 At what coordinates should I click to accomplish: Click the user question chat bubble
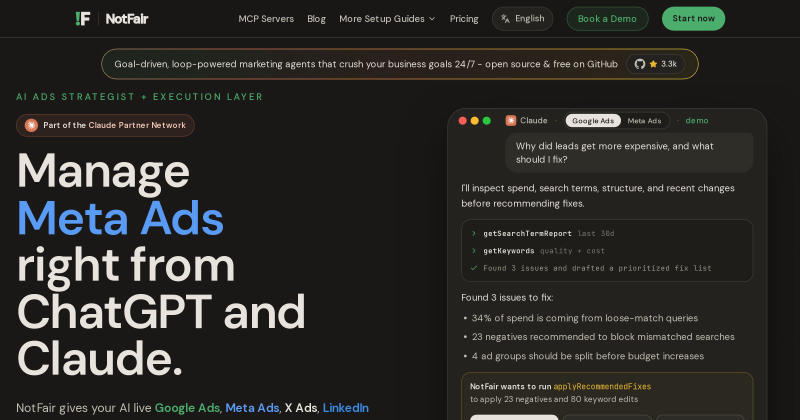[629, 153]
